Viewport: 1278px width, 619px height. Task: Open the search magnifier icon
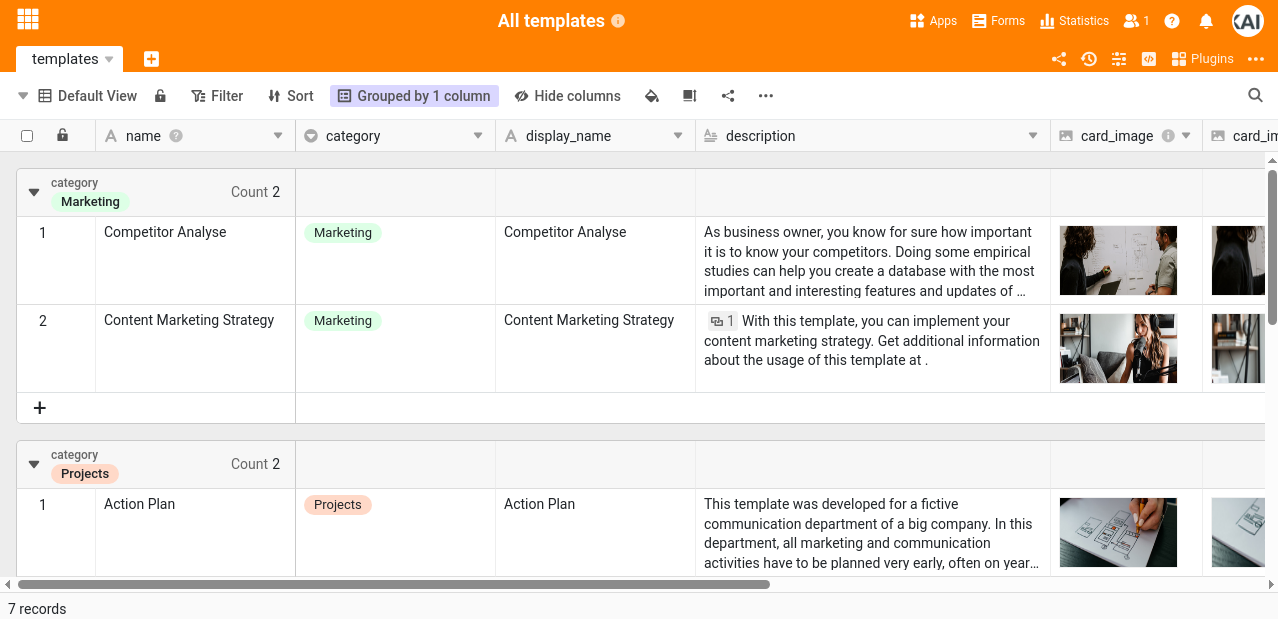[x=1255, y=96]
